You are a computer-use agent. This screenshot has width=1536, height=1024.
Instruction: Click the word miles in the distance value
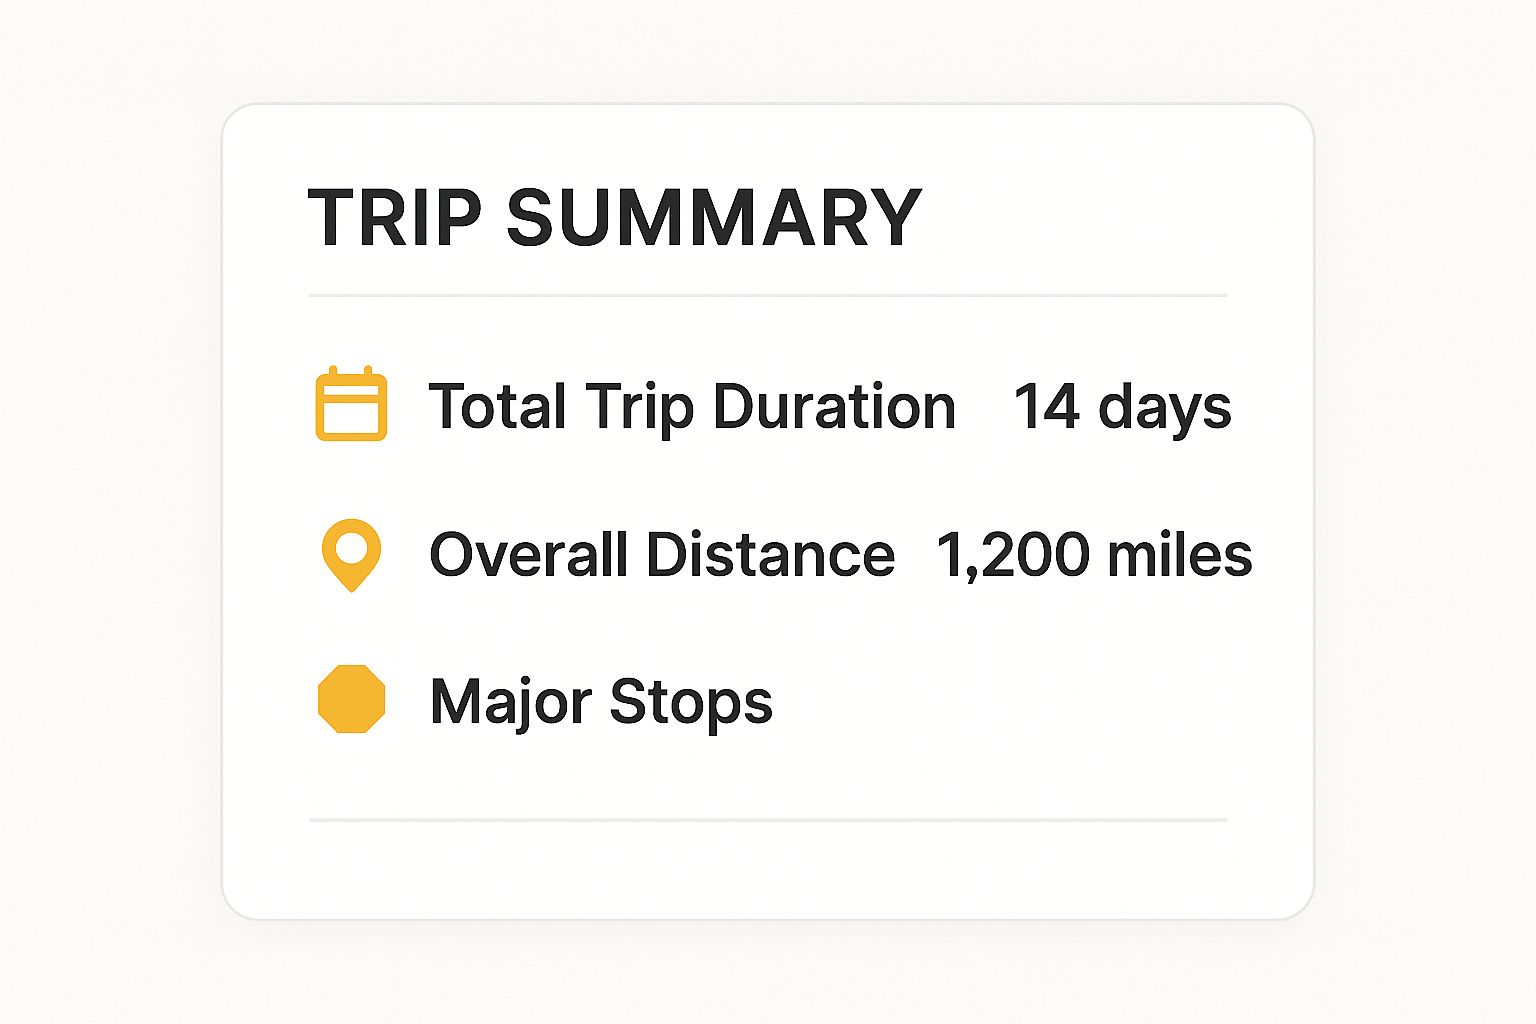coord(1179,554)
